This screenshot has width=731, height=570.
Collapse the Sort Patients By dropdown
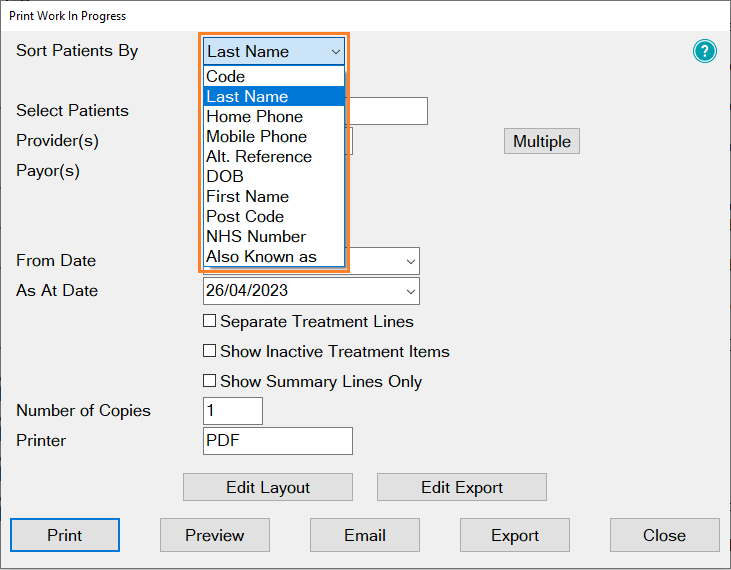pos(336,52)
